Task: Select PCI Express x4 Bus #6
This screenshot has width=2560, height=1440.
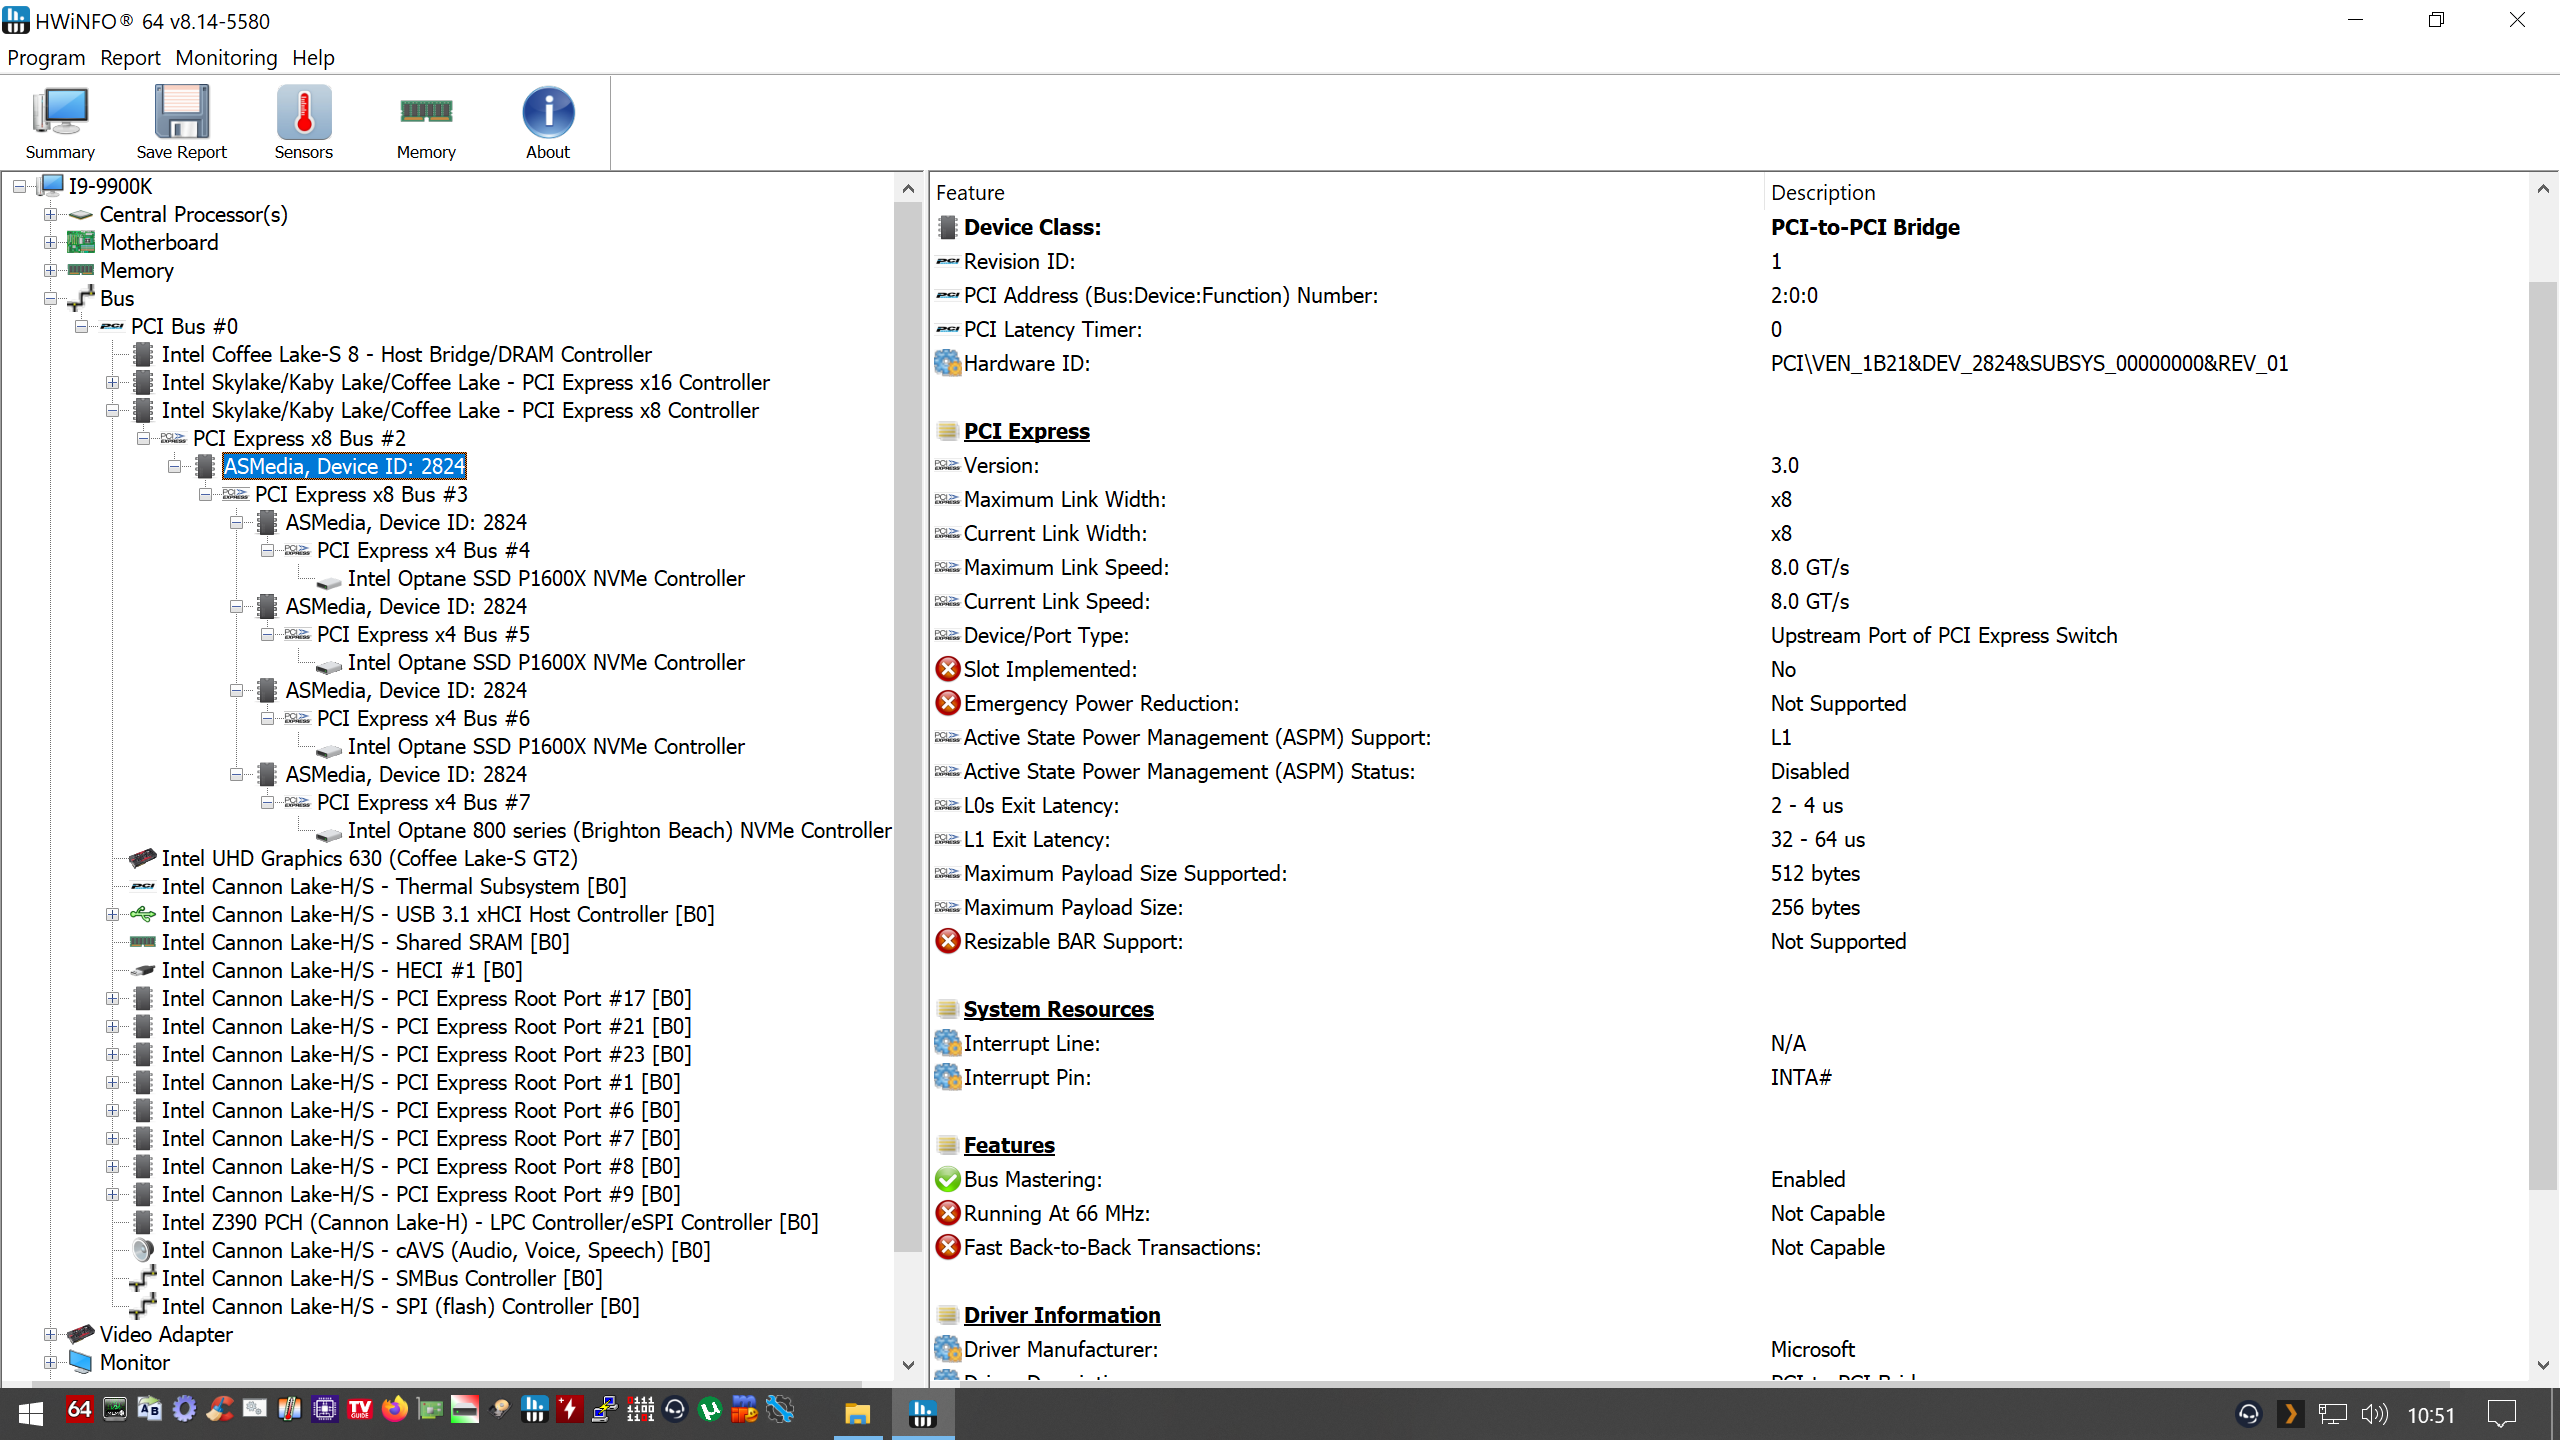Action: pyautogui.click(x=423, y=718)
